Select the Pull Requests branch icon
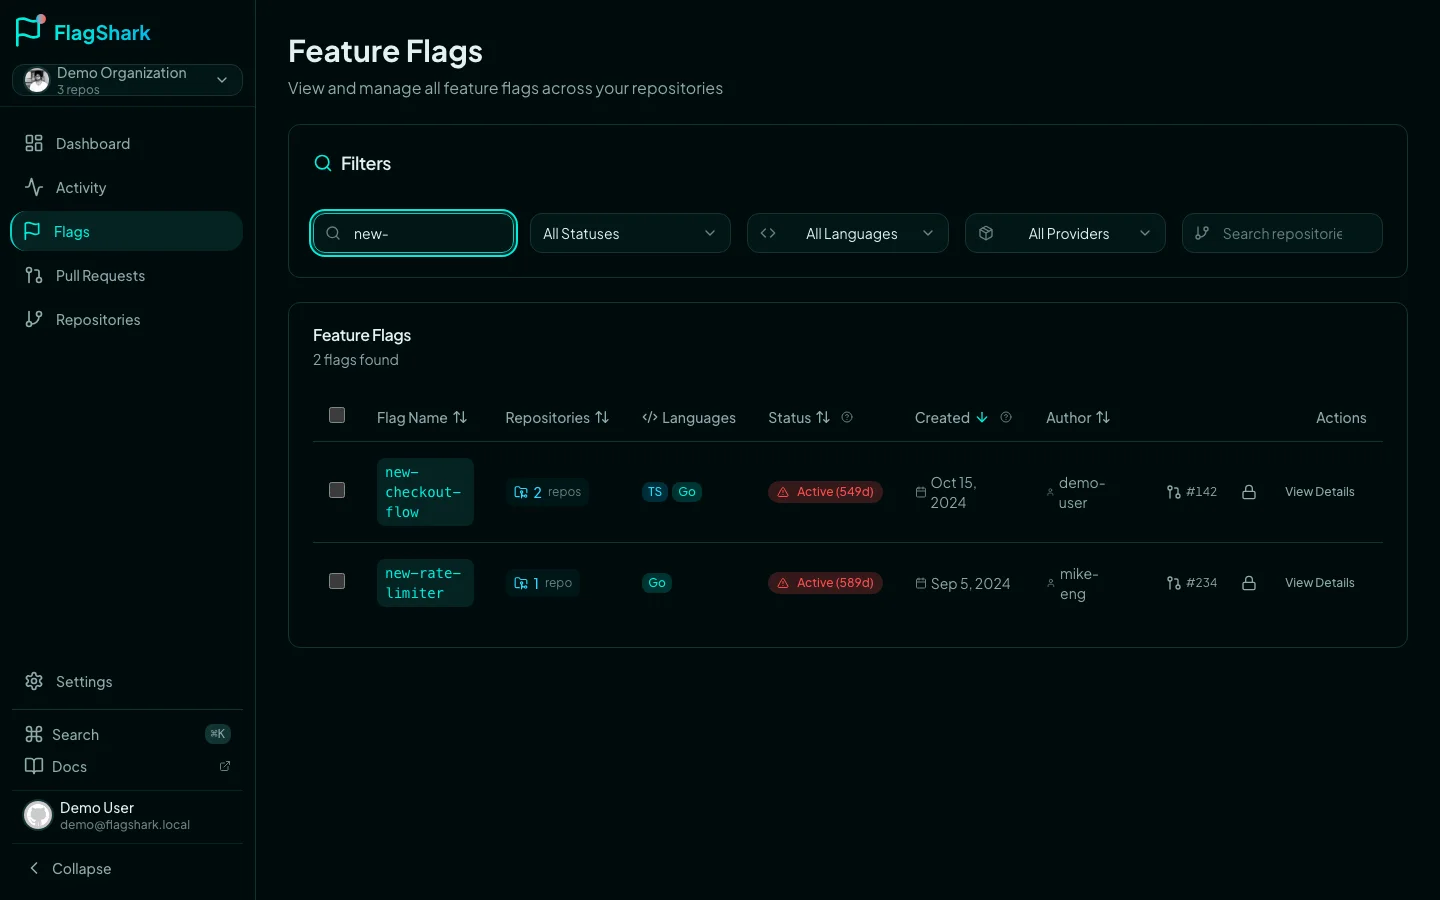The image size is (1440, 900). click(34, 275)
